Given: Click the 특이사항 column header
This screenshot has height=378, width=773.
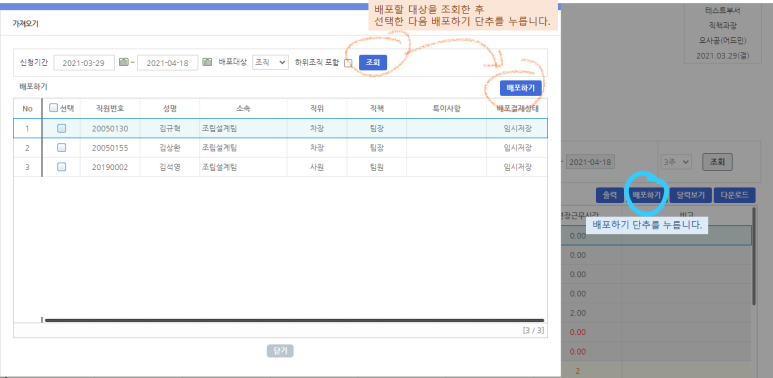Looking at the screenshot, I should pos(446,108).
